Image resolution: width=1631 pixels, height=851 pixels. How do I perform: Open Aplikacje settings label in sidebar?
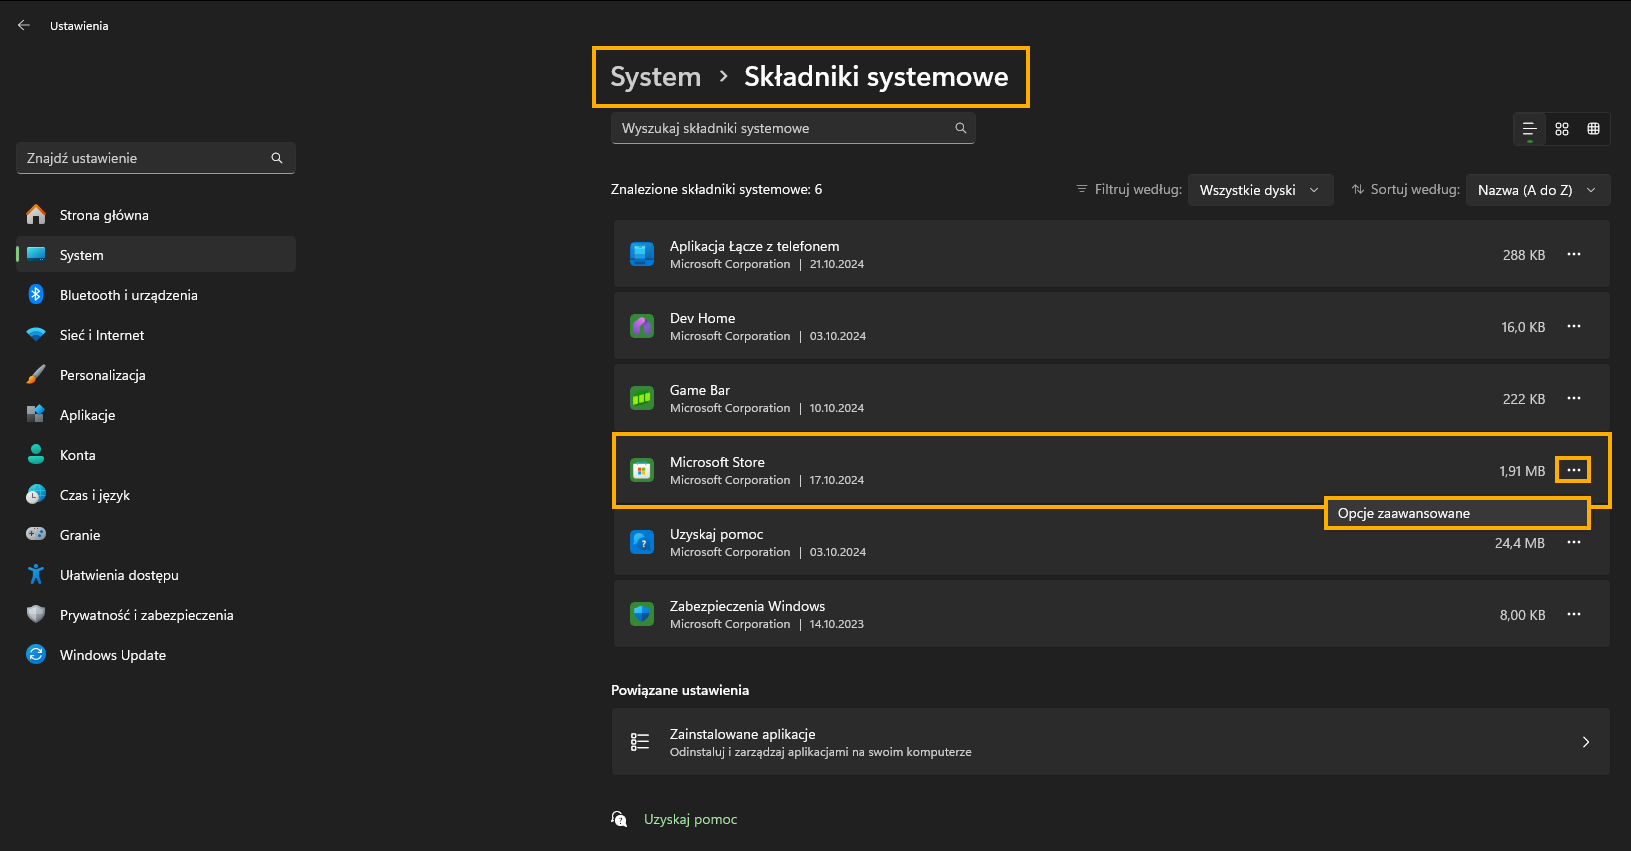pos(87,415)
